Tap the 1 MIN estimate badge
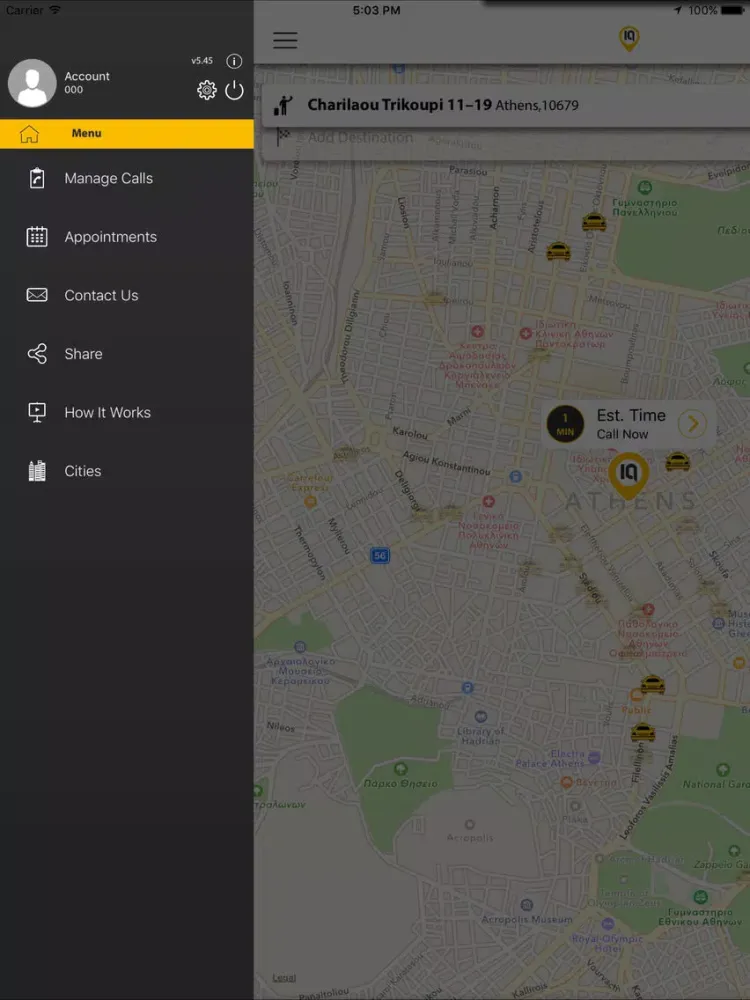Viewport: 750px width, 1000px height. (565, 424)
